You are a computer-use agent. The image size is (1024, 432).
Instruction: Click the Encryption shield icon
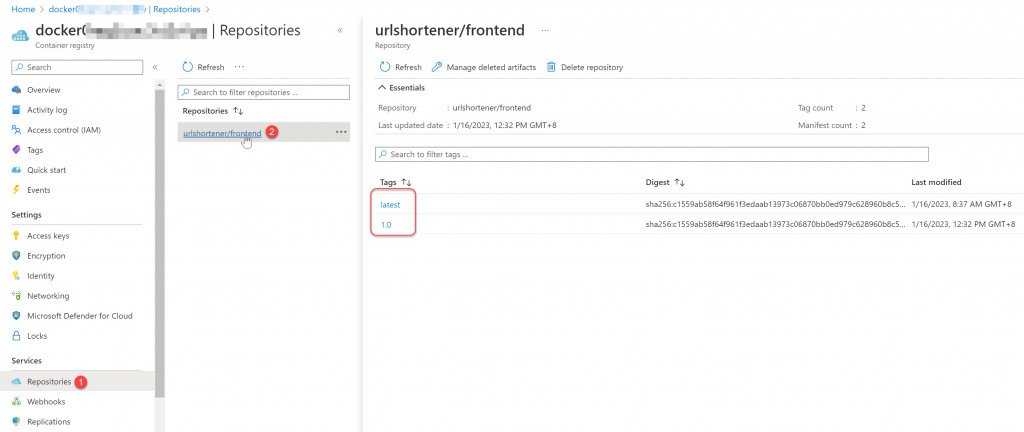(16, 256)
